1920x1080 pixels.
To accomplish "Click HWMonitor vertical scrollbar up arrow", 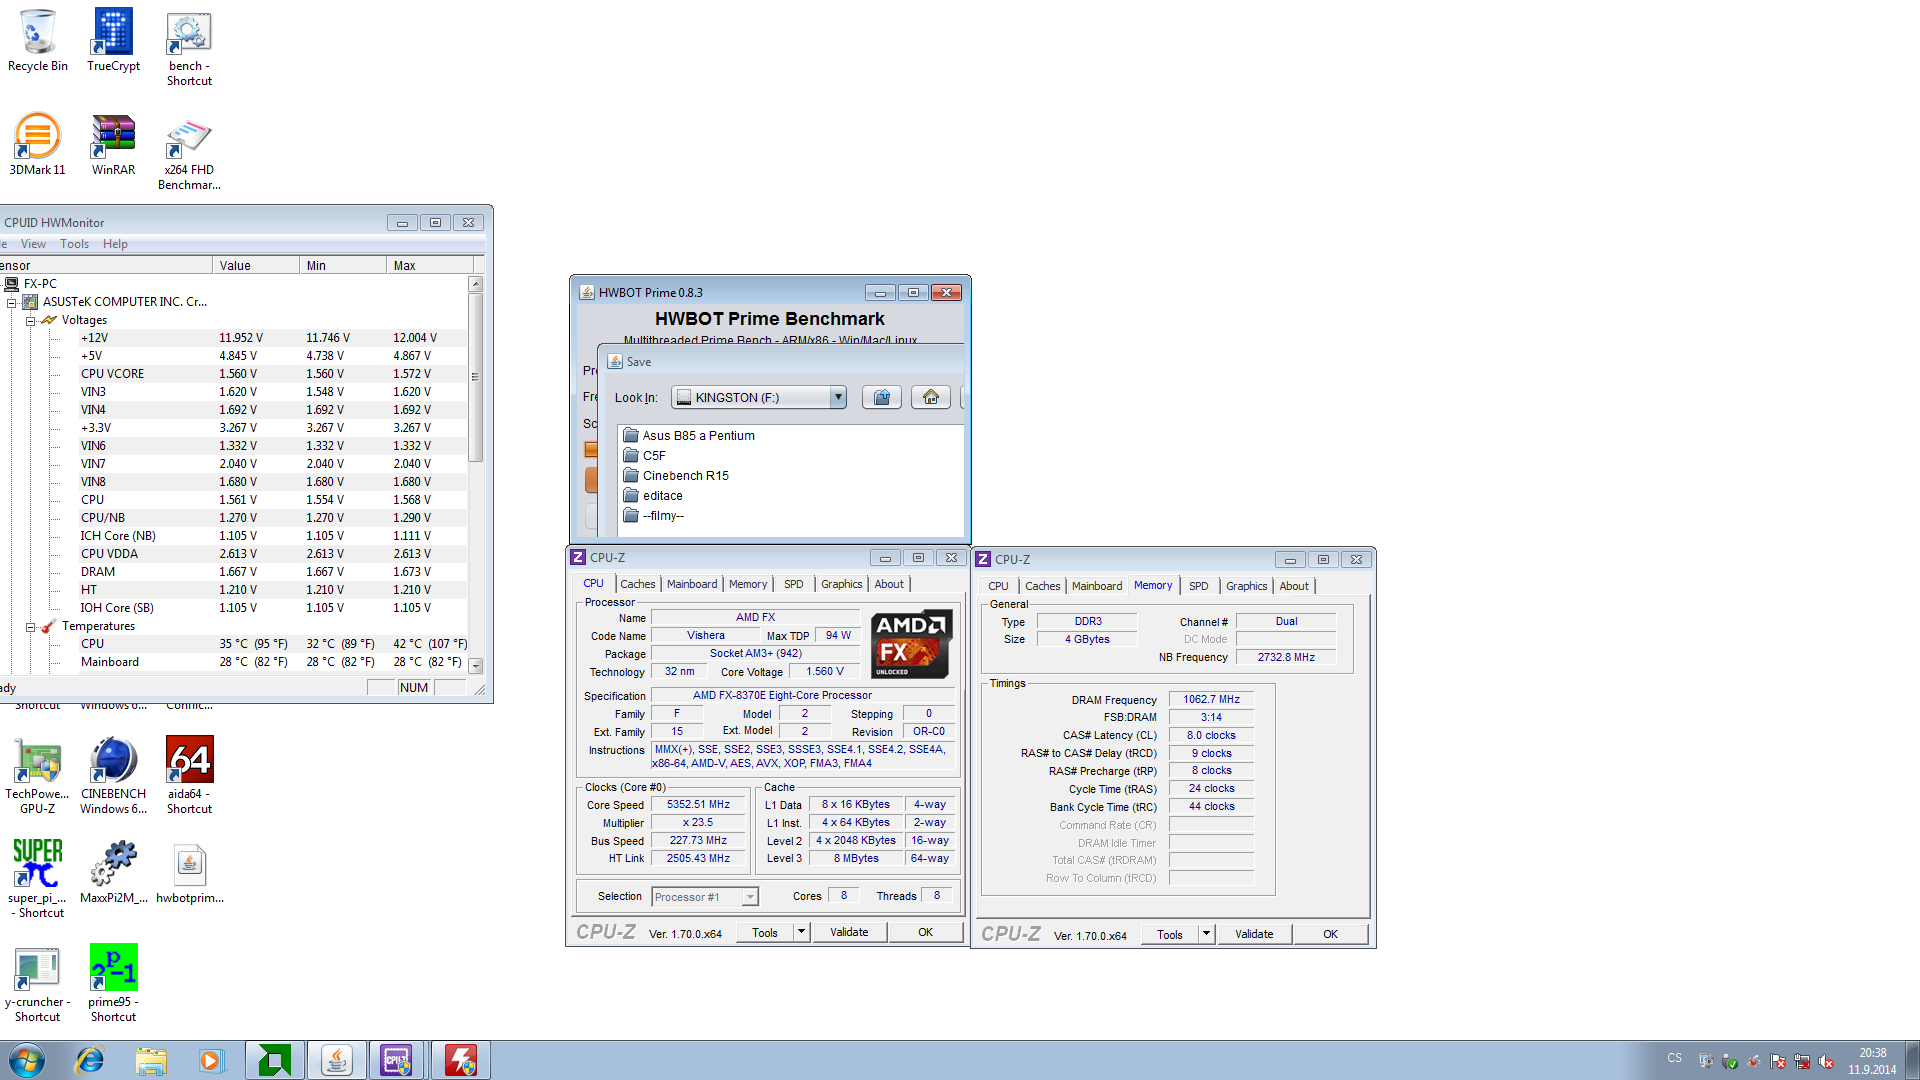I will click(x=476, y=284).
